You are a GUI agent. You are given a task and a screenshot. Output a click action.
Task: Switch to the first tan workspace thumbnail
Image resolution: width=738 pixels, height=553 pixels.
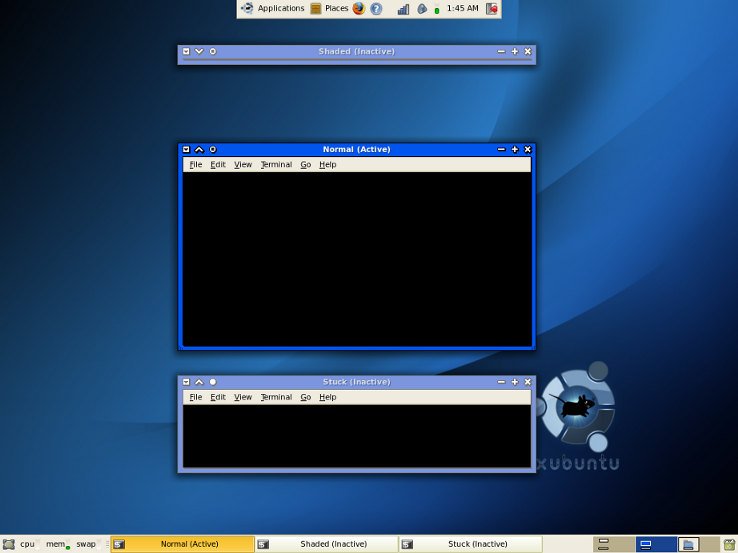click(x=613, y=545)
